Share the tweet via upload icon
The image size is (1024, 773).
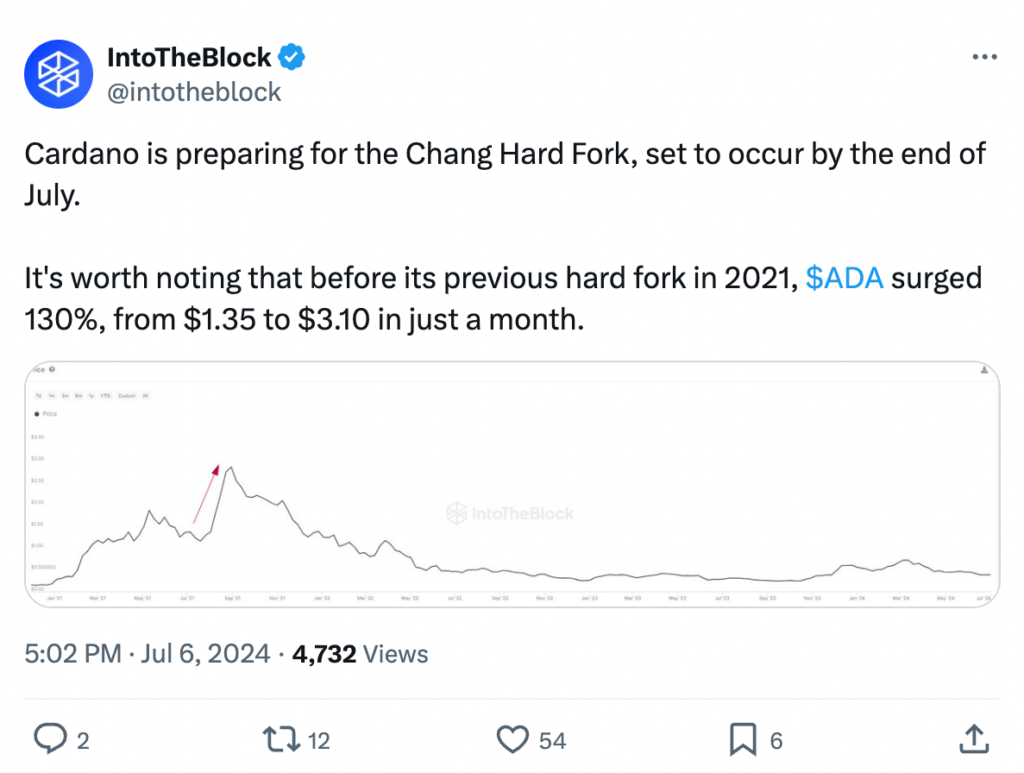point(974,739)
